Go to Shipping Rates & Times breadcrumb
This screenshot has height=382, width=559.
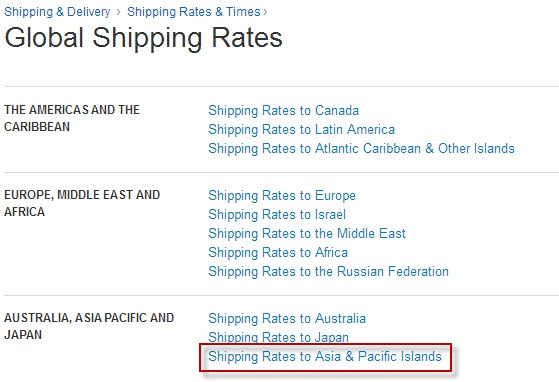(x=194, y=12)
